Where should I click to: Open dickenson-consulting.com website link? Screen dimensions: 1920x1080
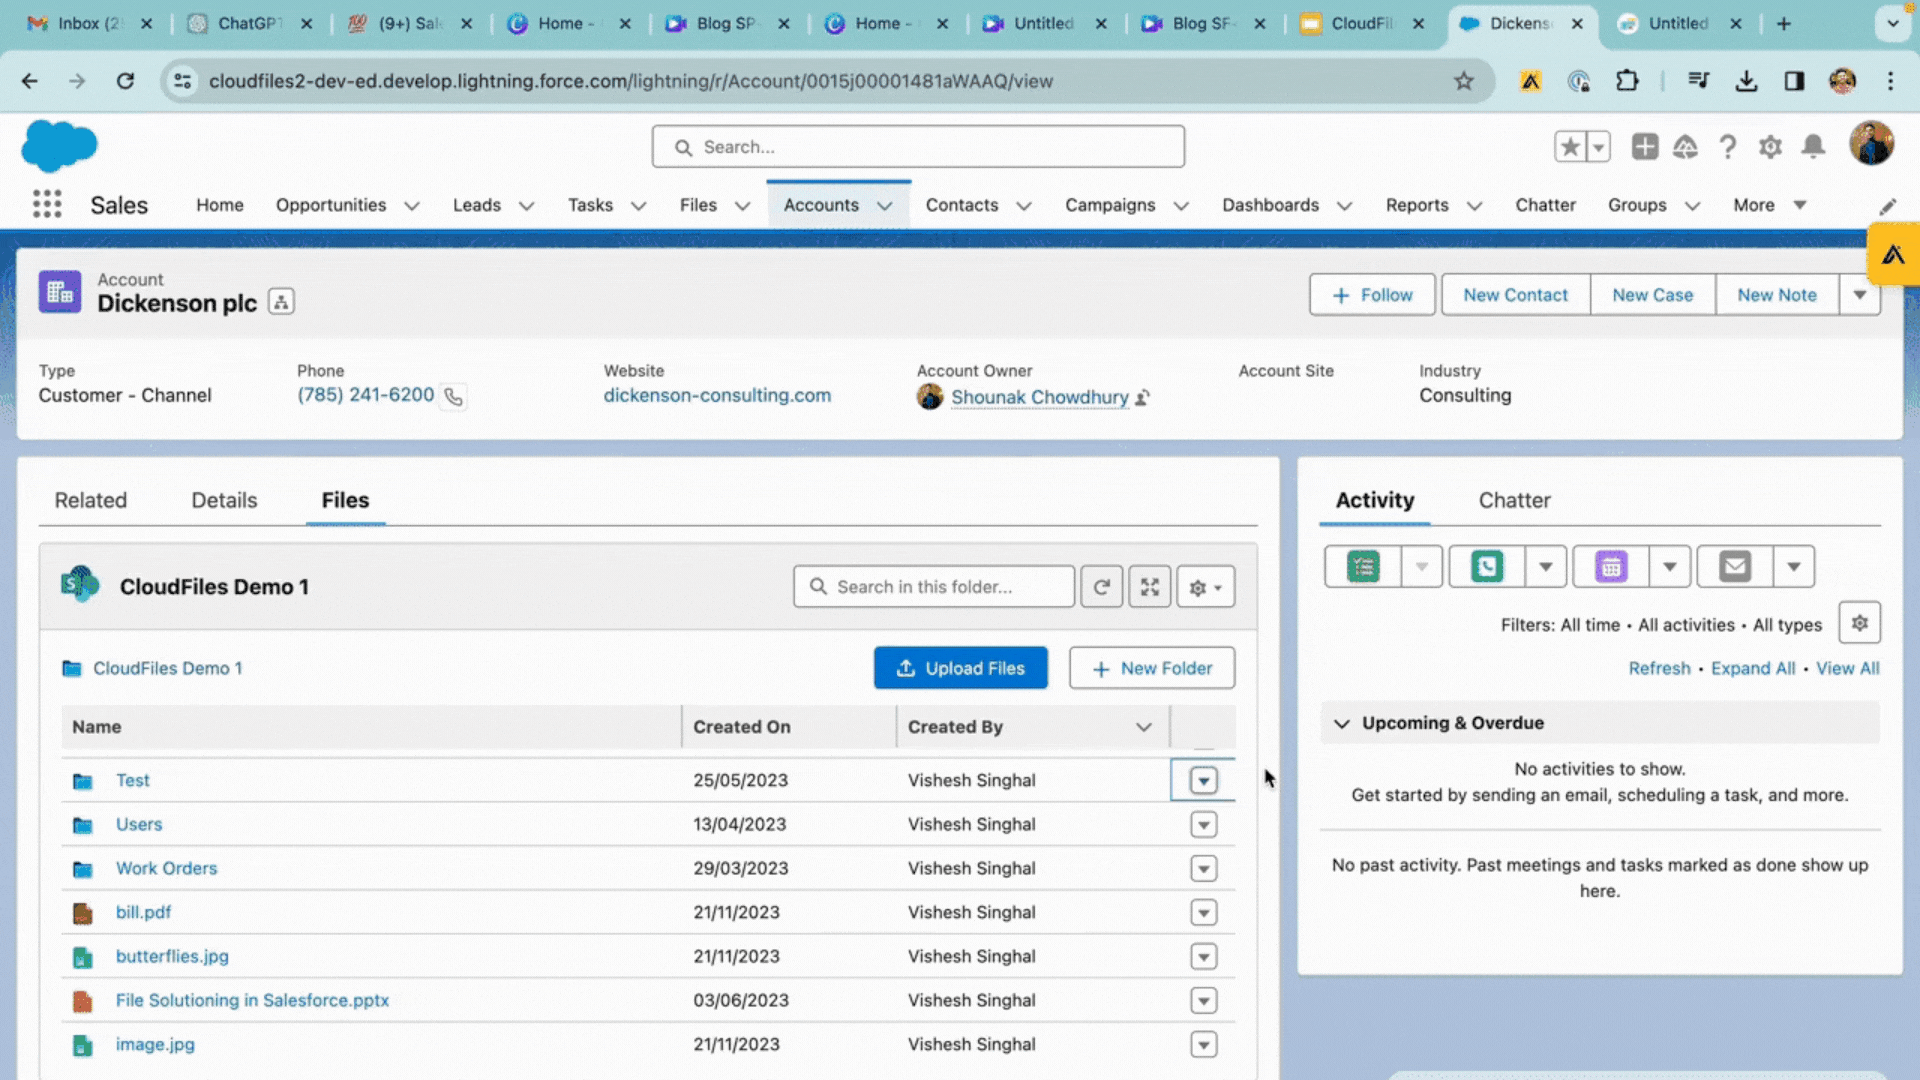click(717, 395)
